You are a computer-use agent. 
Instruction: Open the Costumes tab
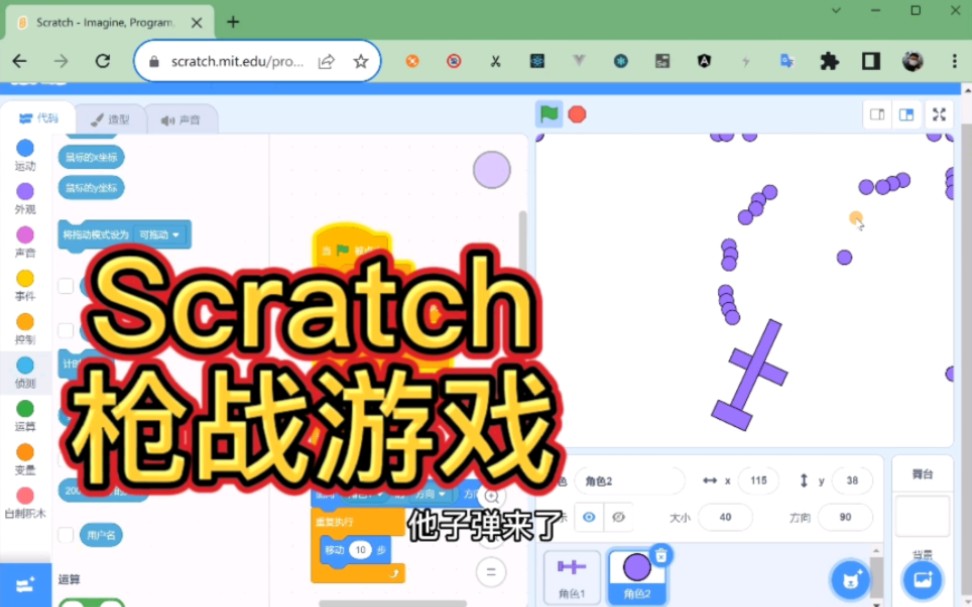tap(110, 119)
